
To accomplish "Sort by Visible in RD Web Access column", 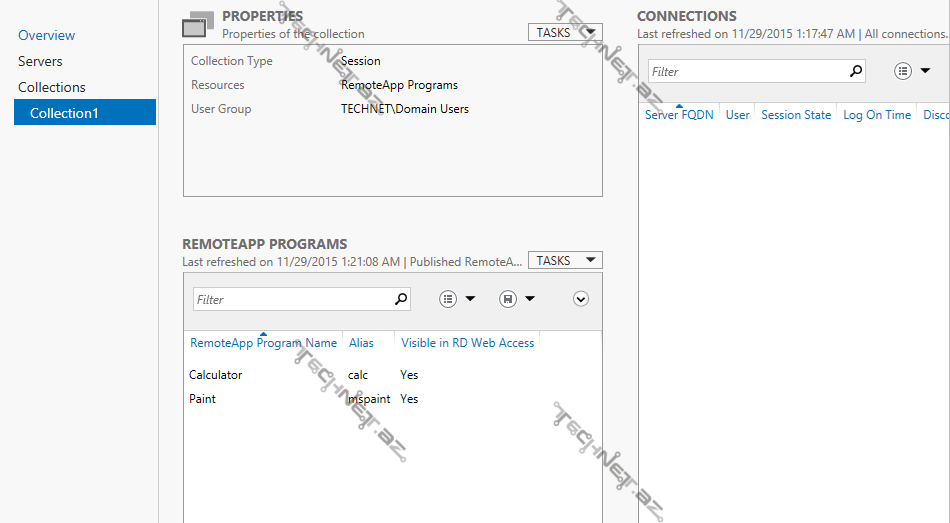I will (467, 343).
